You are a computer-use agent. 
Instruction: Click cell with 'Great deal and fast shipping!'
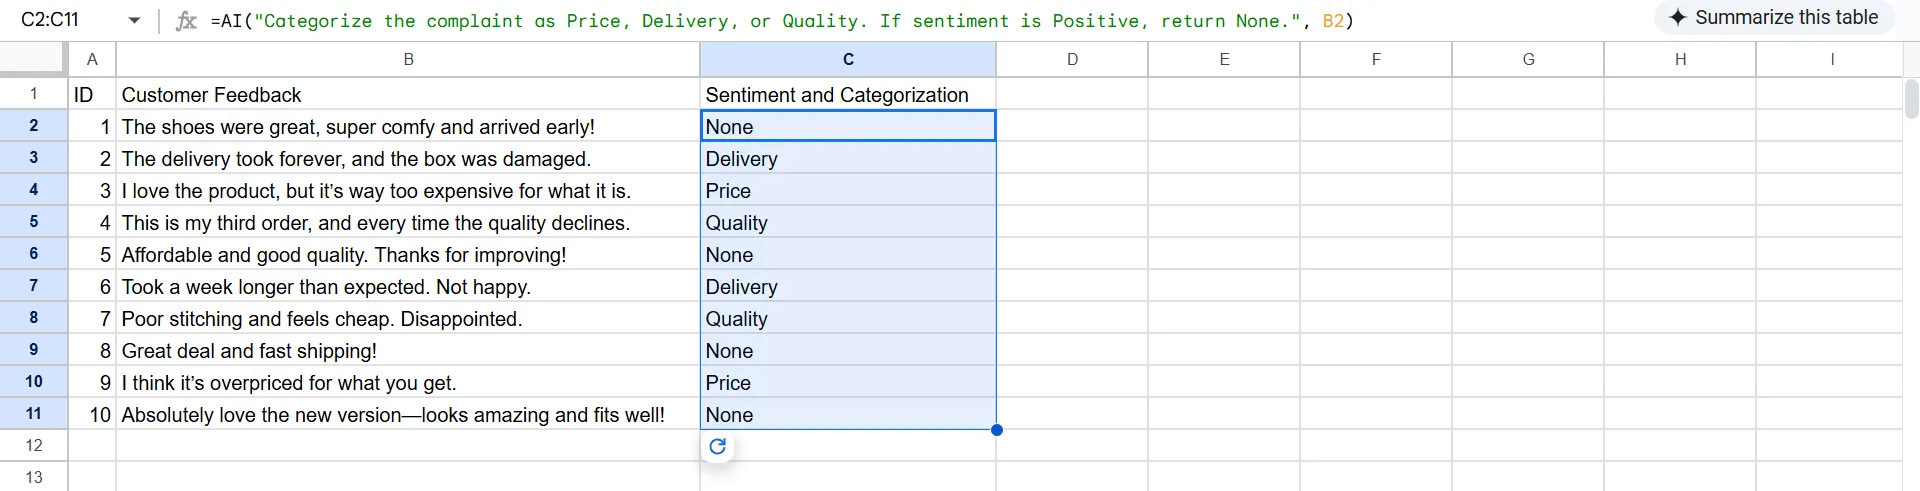[408, 351]
